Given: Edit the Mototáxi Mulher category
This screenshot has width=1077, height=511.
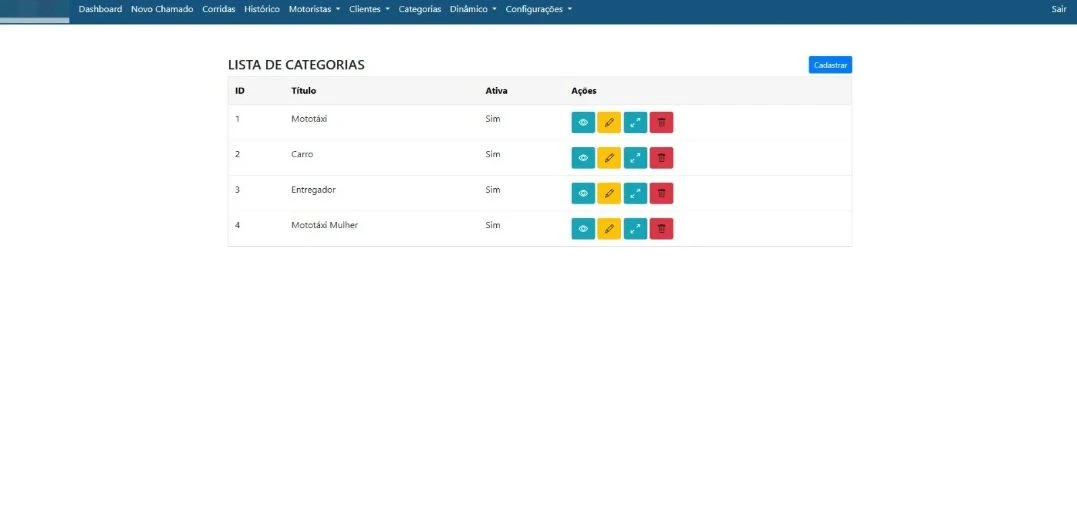Looking at the screenshot, I should [x=609, y=229].
